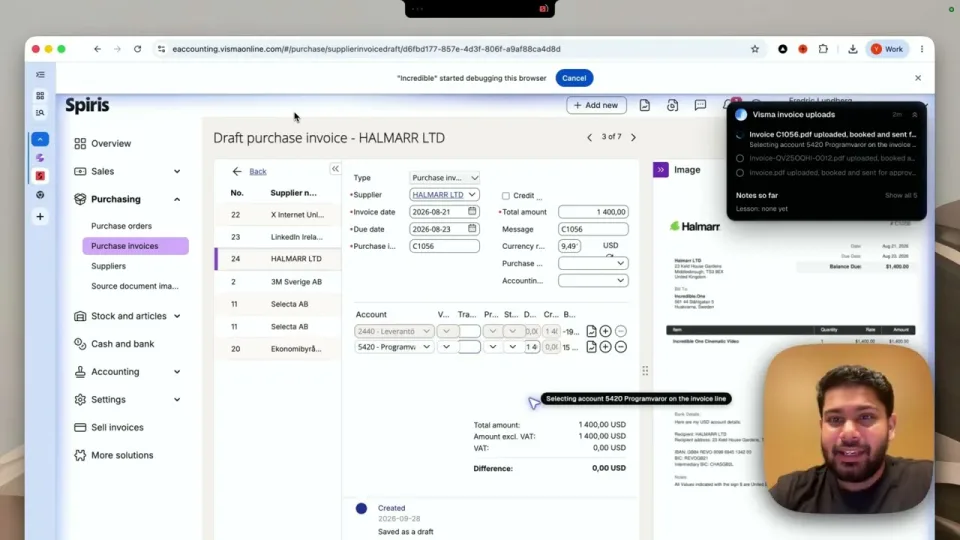Click the scan document icon in top toolbar
Viewport: 960px width, 540px height.
672,105
